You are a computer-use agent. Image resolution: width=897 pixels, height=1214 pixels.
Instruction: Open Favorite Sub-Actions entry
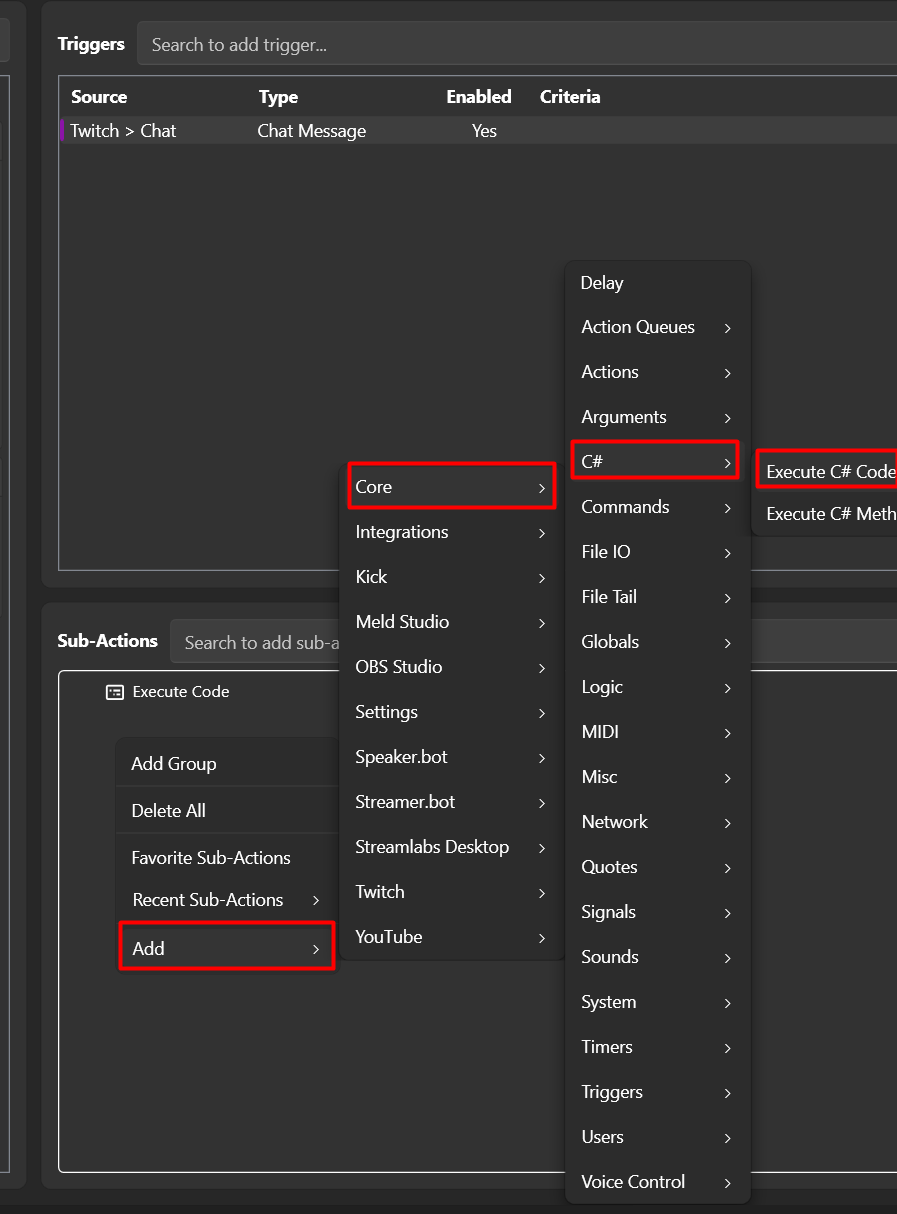pos(227,858)
